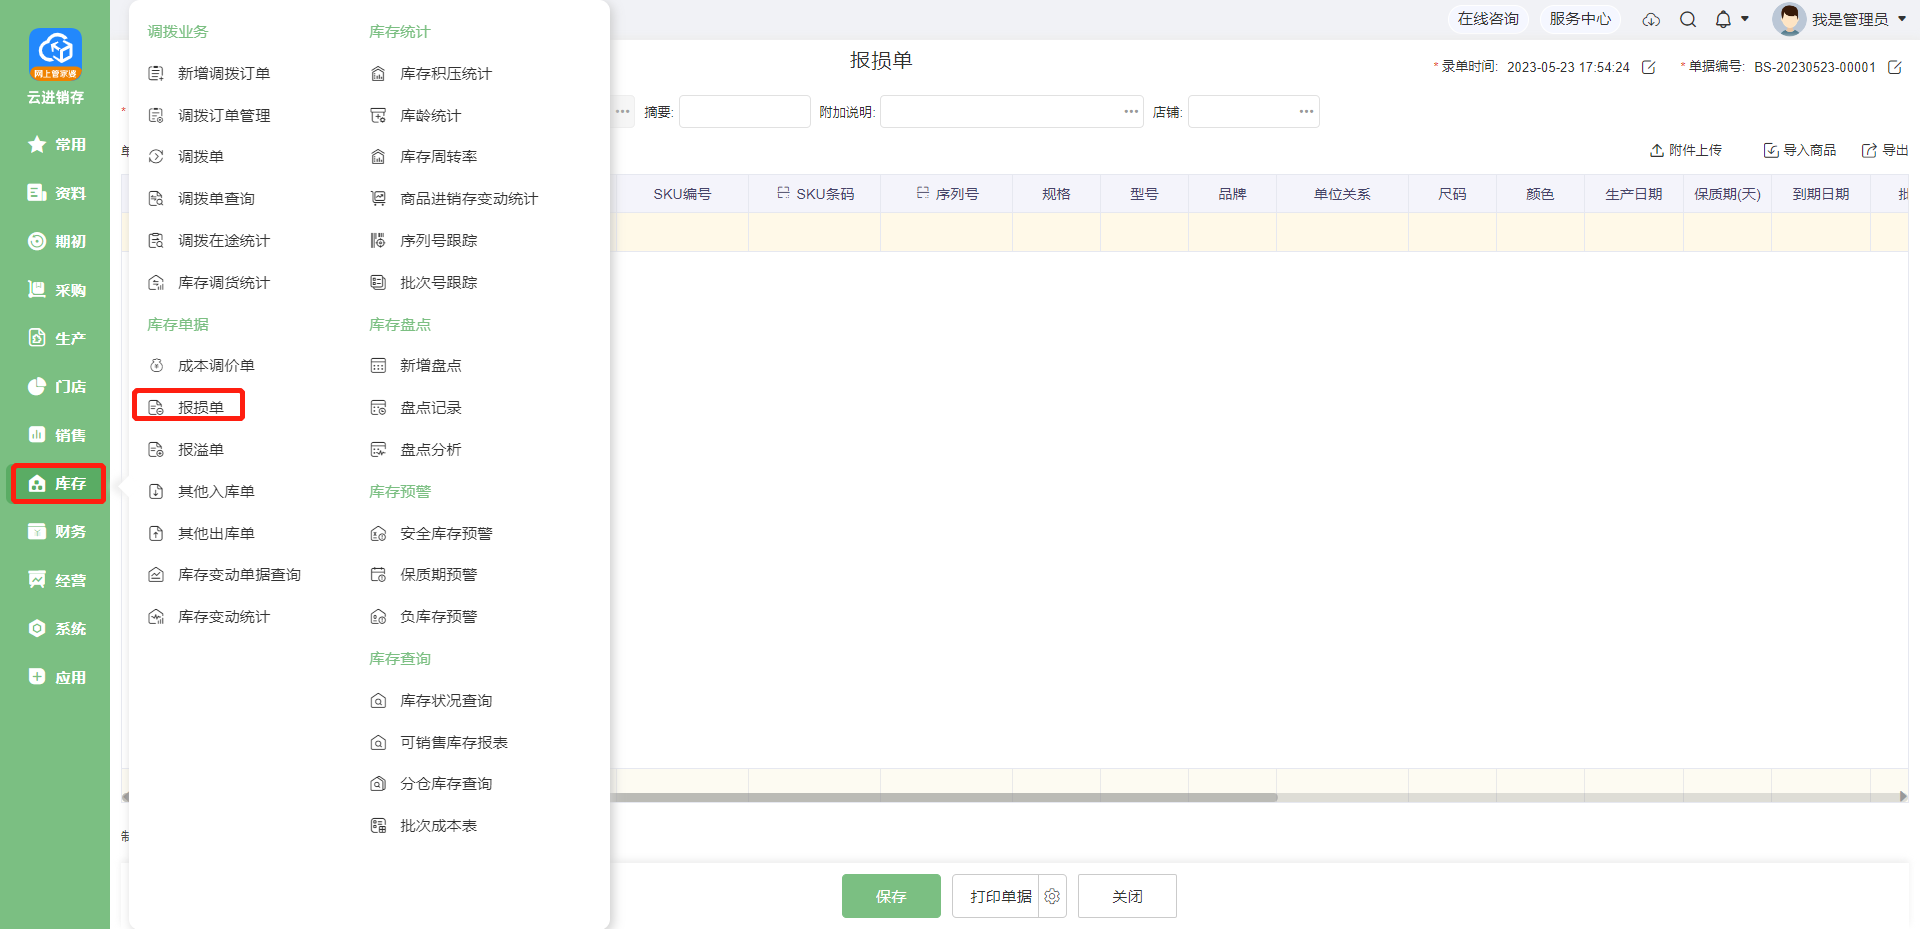Open 批次号跟踪 menu entry

coord(424,283)
